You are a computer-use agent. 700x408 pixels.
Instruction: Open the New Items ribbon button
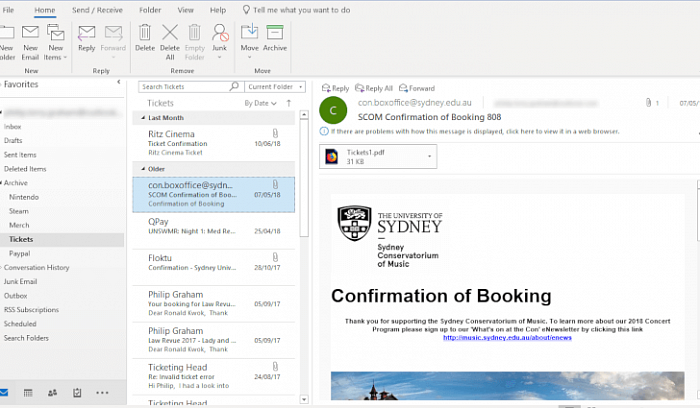pos(55,42)
